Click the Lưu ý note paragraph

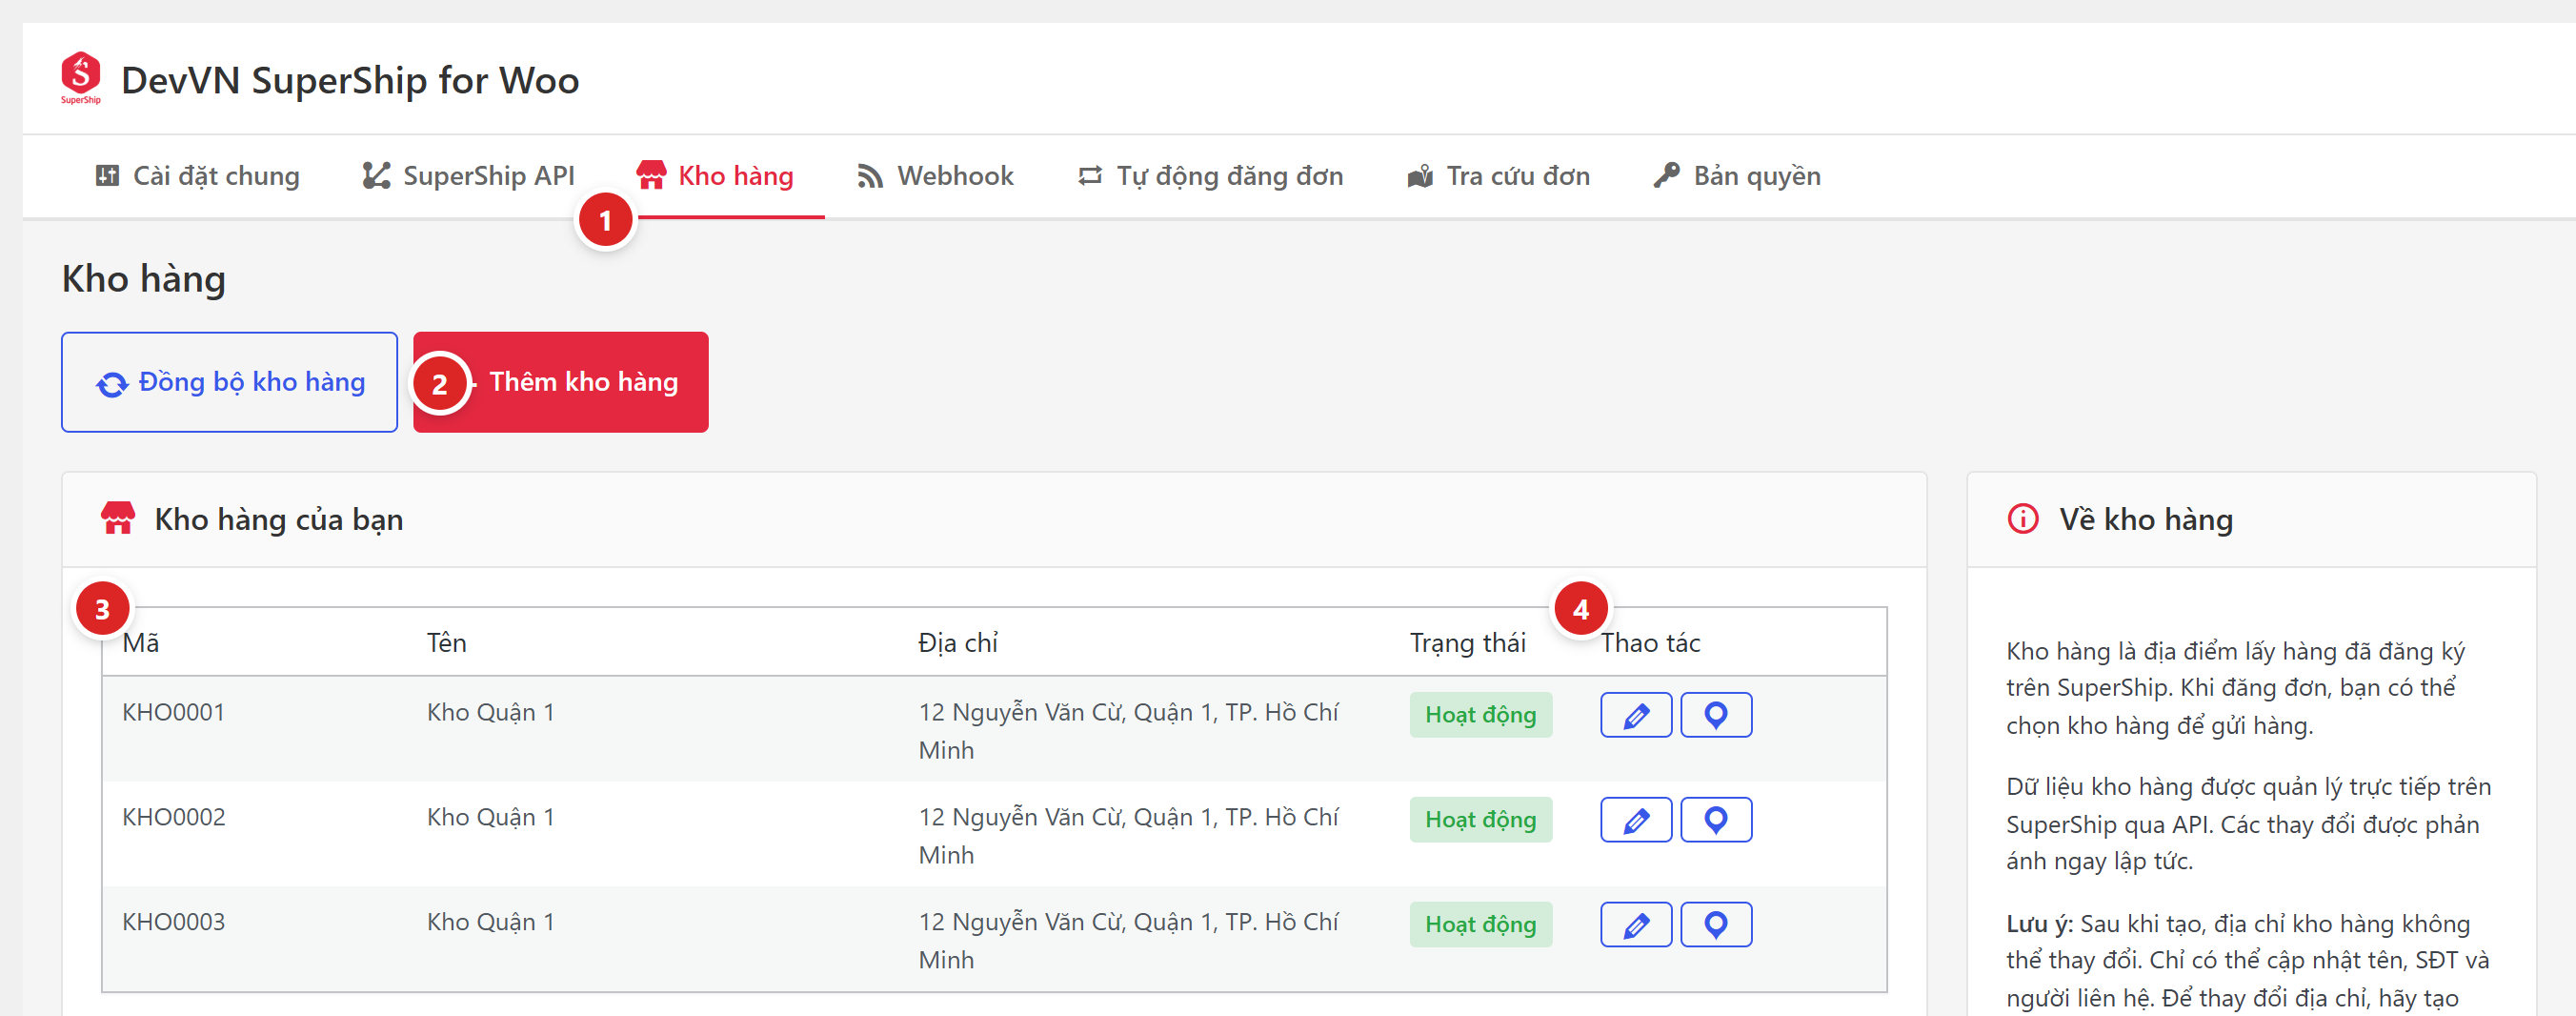[x=2250, y=961]
